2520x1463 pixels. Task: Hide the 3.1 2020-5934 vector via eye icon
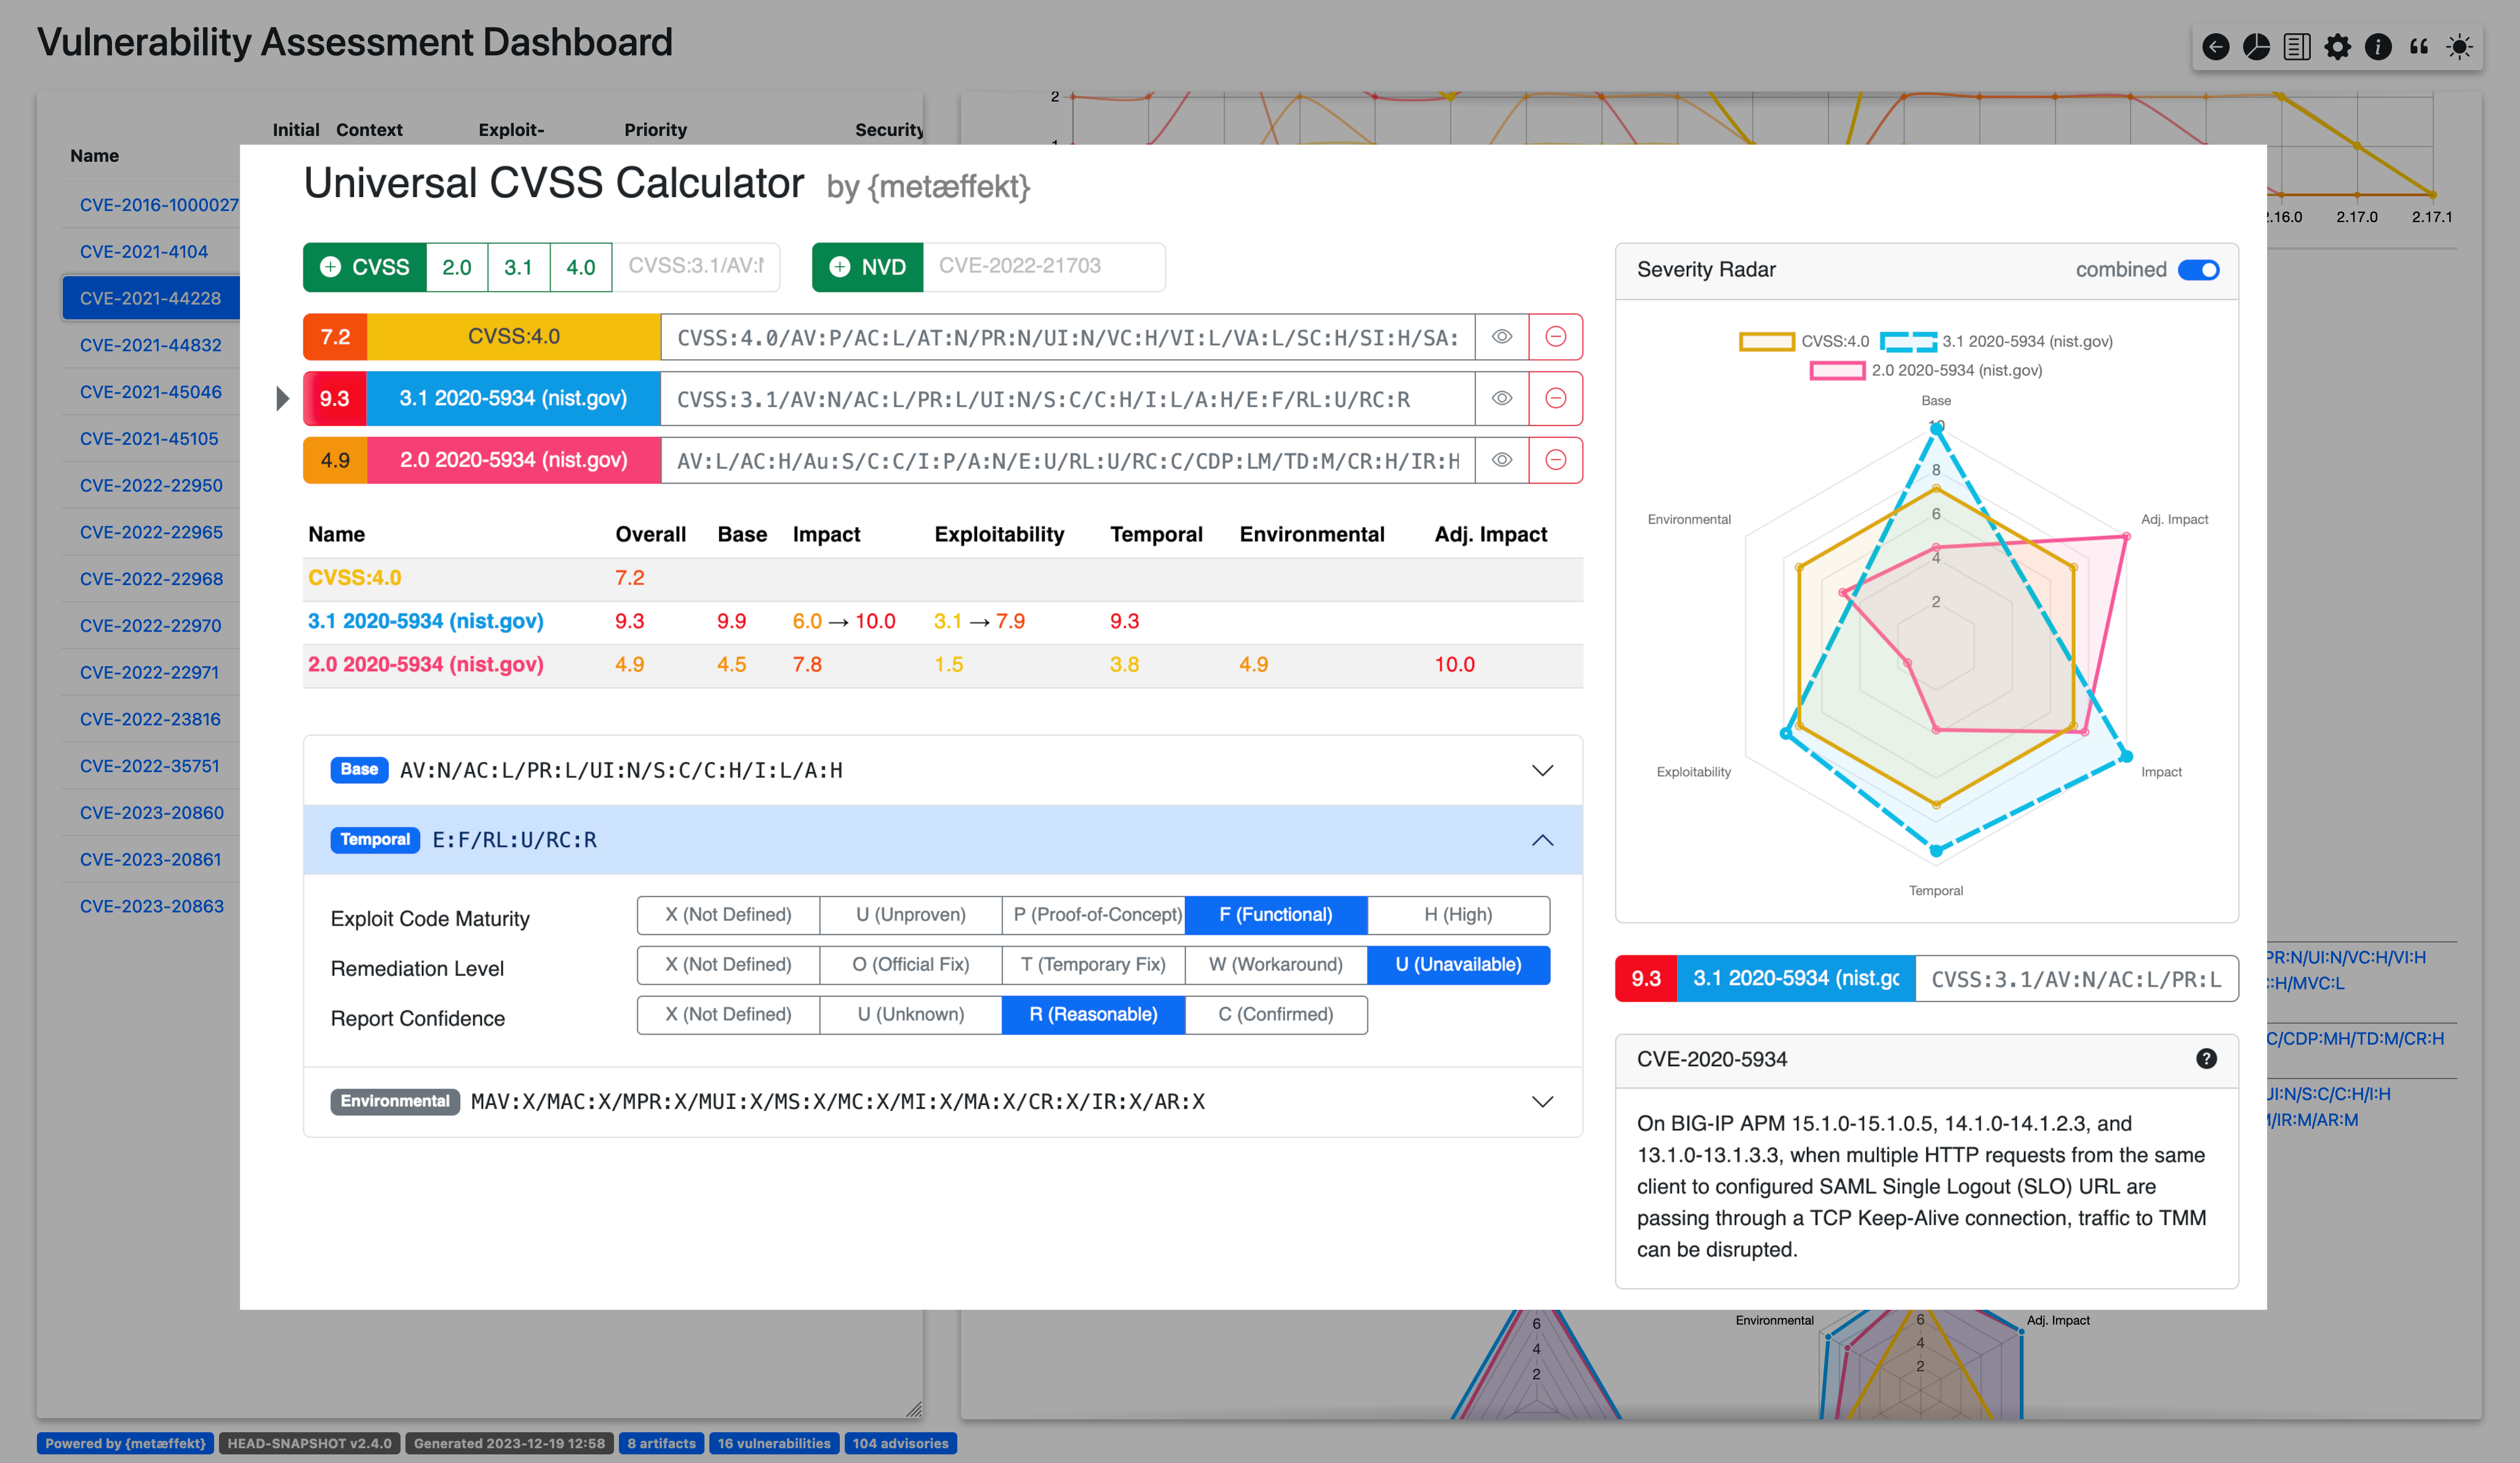coord(1501,398)
